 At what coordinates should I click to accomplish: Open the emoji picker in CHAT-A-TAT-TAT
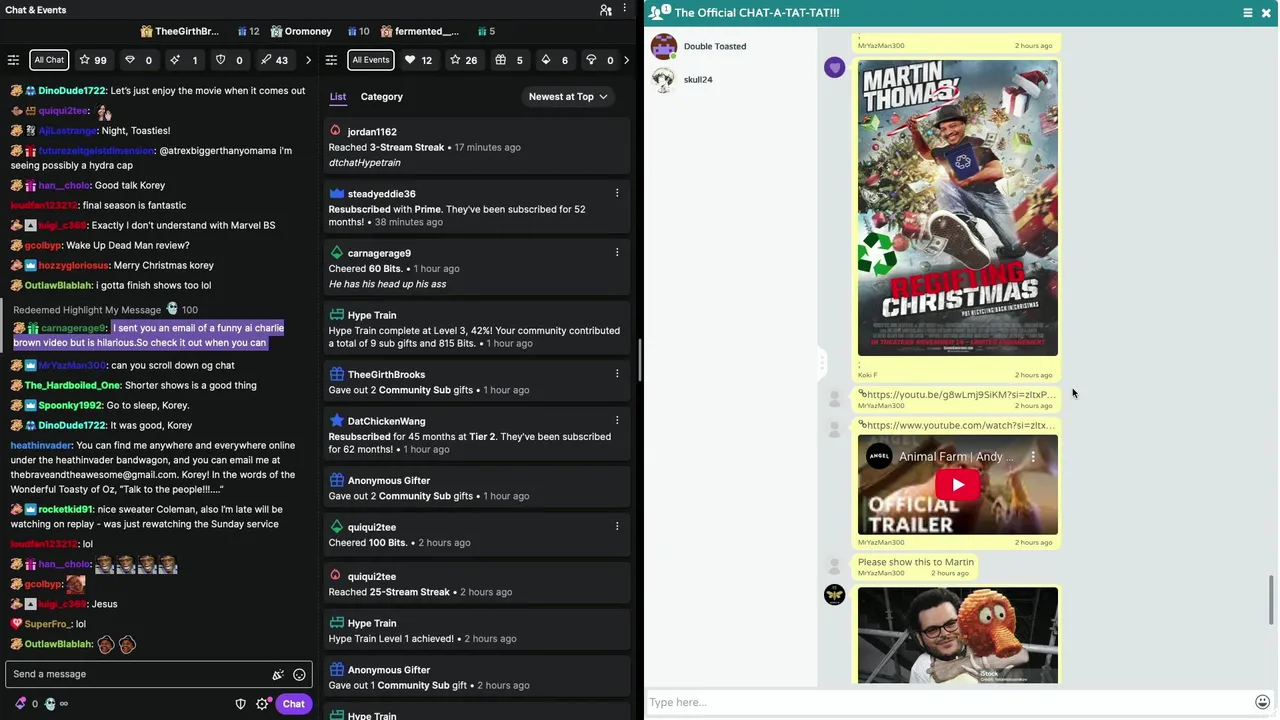pos(1262,702)
